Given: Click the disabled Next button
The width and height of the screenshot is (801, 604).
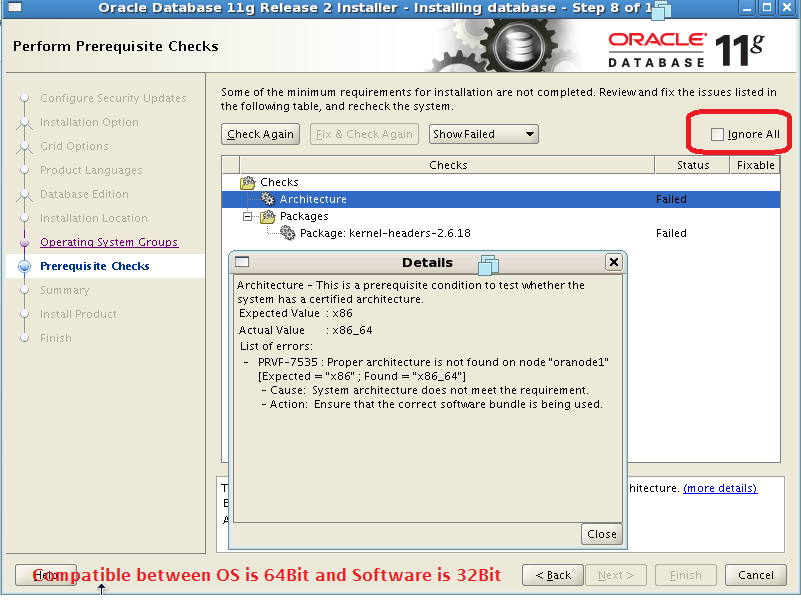Looking at the screenshot, I should pos(616,575).
